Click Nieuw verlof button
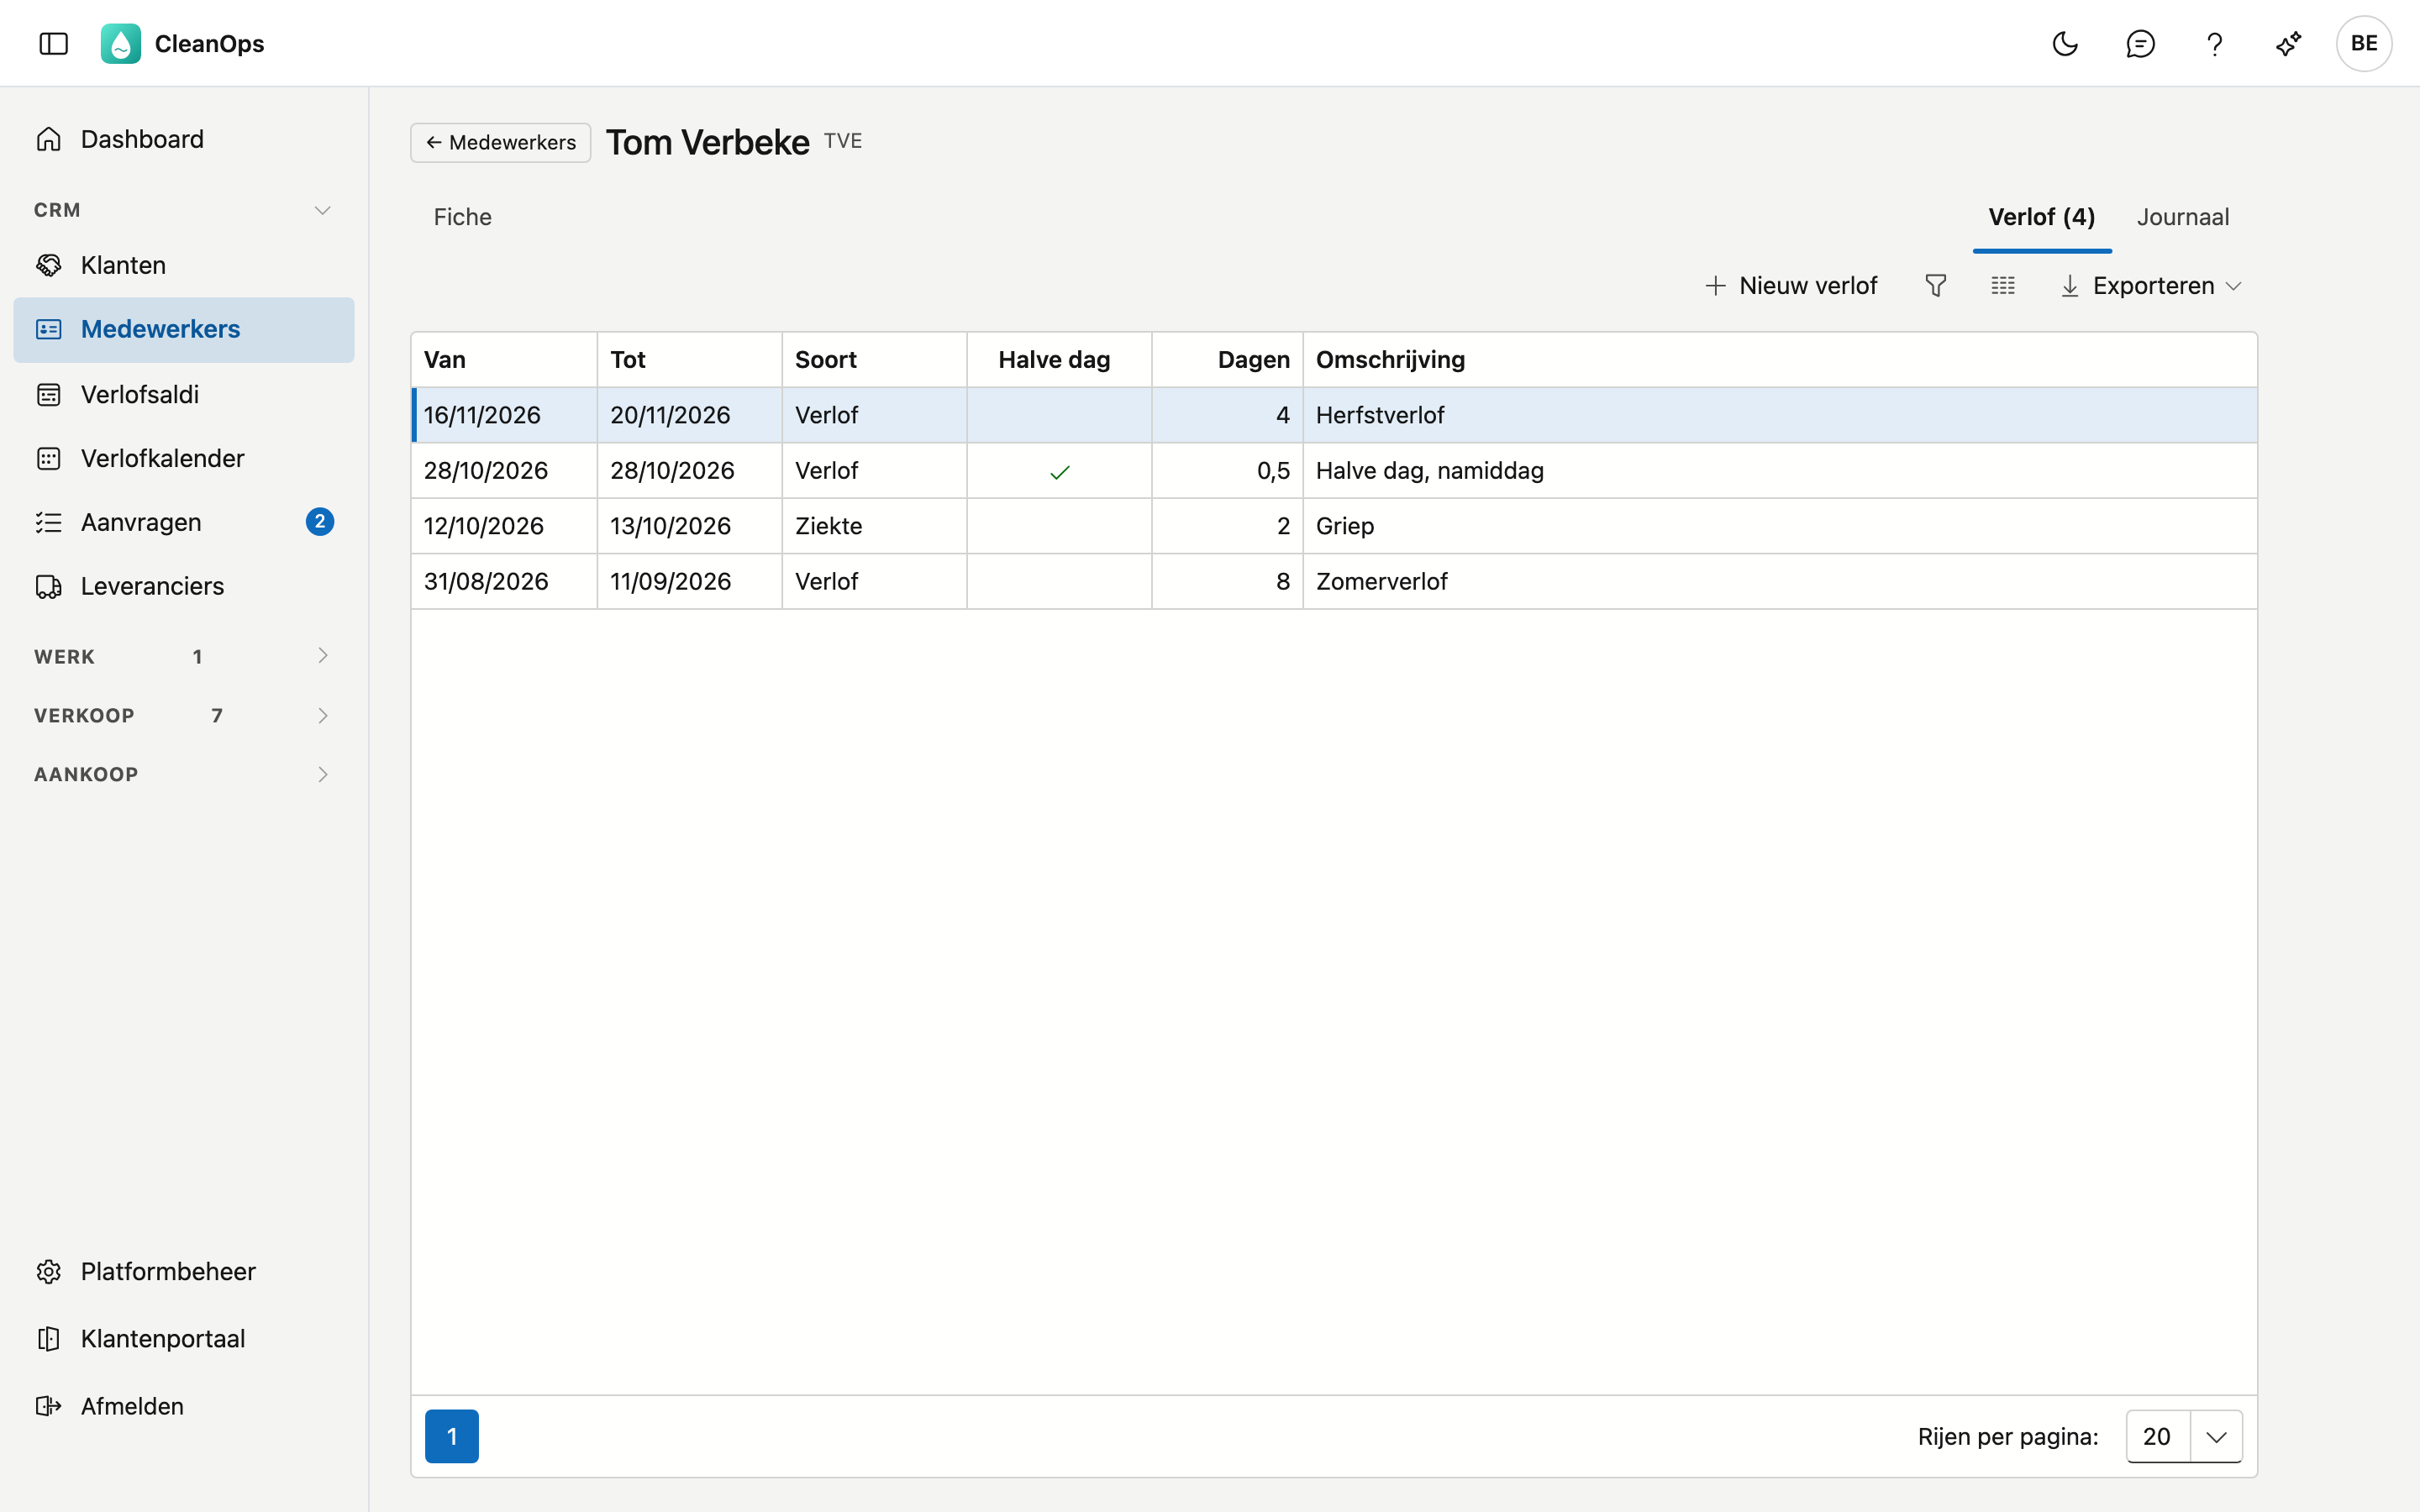 [1790, 286]
